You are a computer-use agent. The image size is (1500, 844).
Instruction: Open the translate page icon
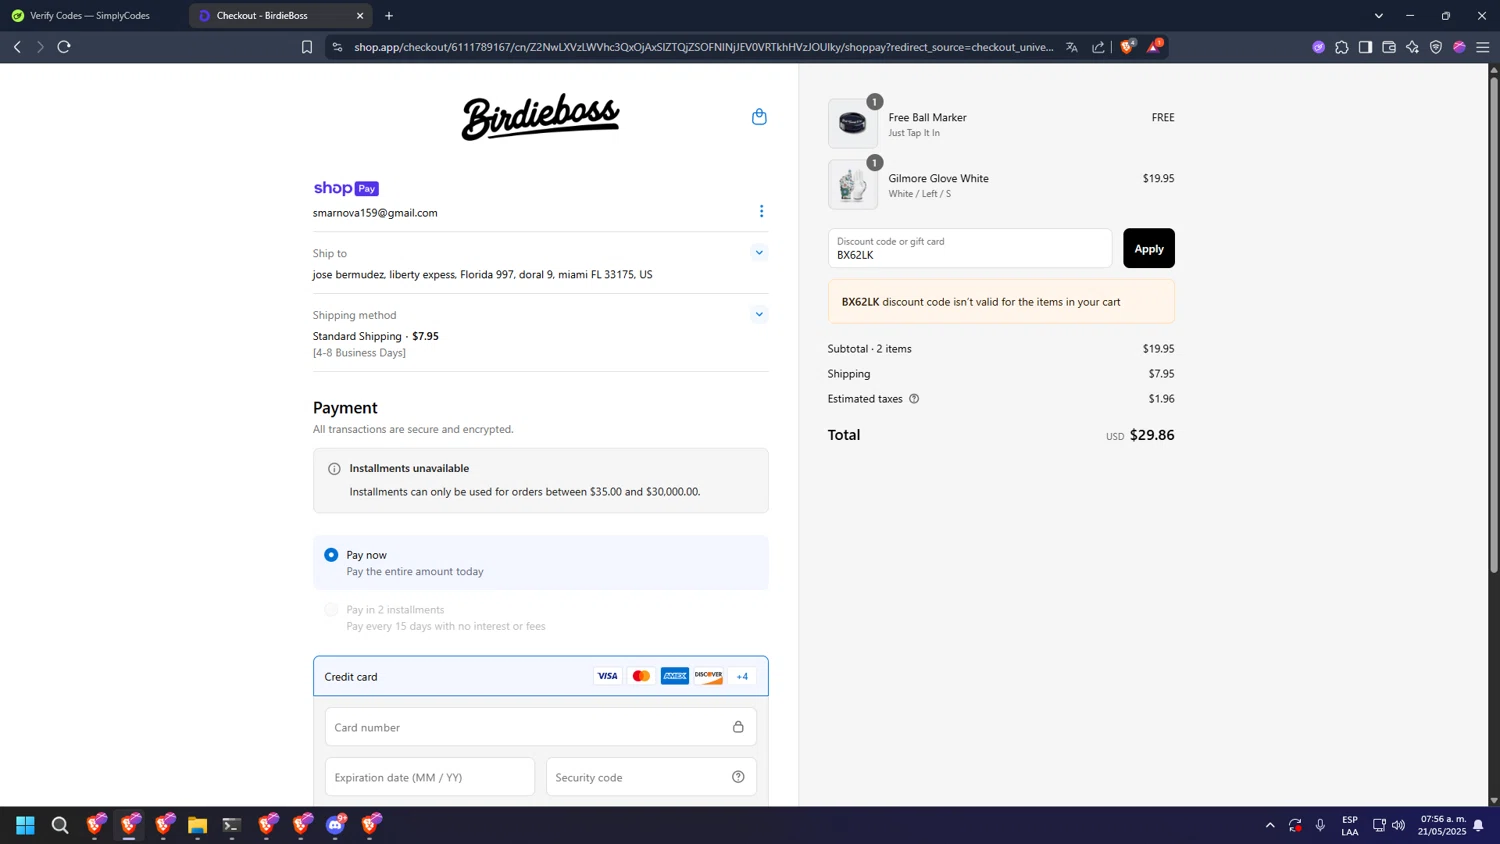tap(1072, 47)
